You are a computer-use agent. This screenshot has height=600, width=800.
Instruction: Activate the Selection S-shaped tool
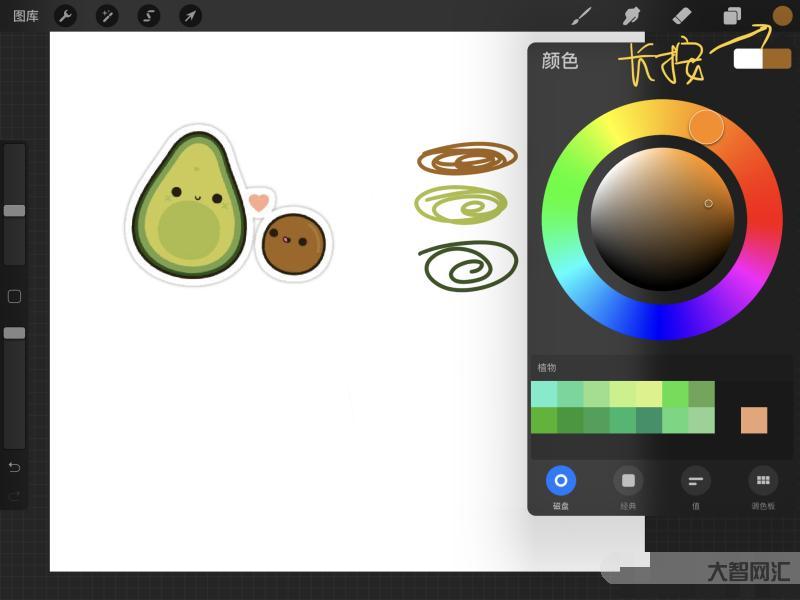148,16
